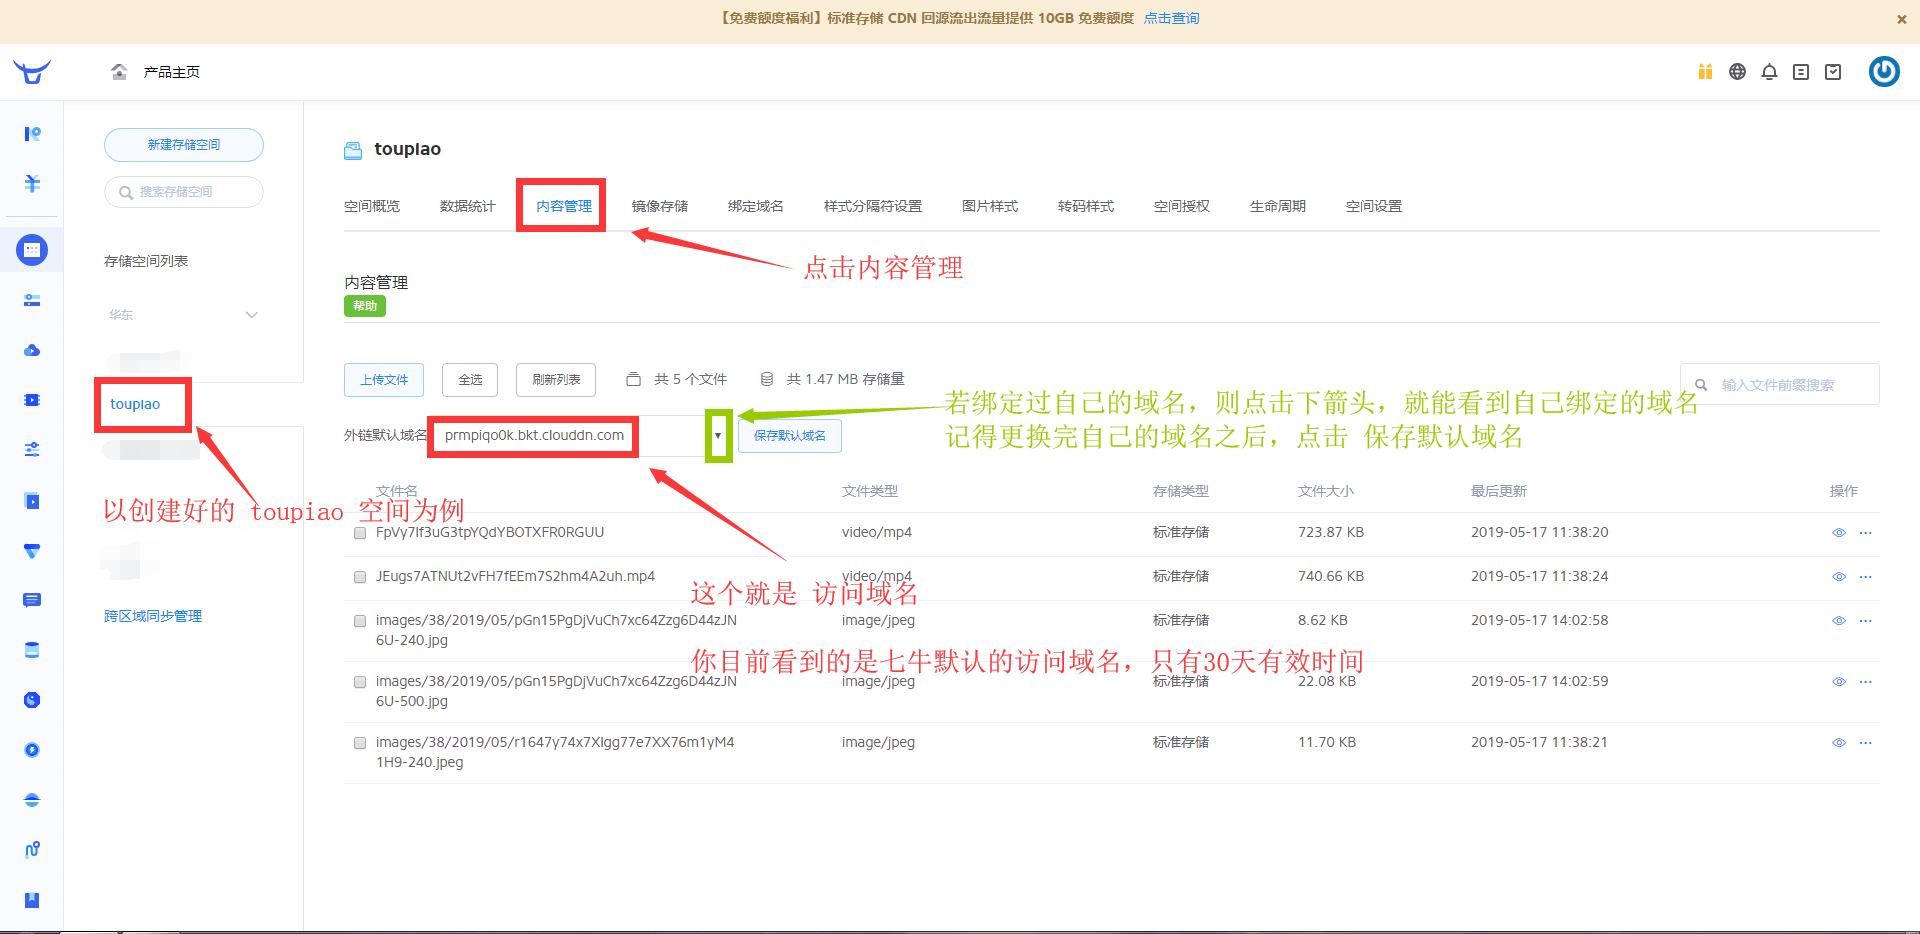Select the 转码样式 tab
This screenshot has height=934, width=1920.
[1086, 206]
